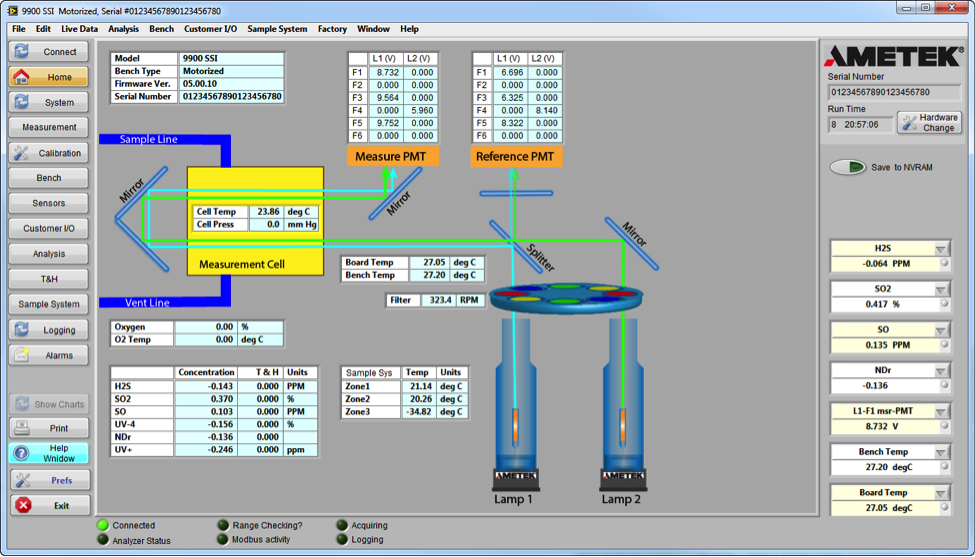The image size is (975, 557).
Task: Open the H2S parameter dropdown
Action: tap(941, 249)
